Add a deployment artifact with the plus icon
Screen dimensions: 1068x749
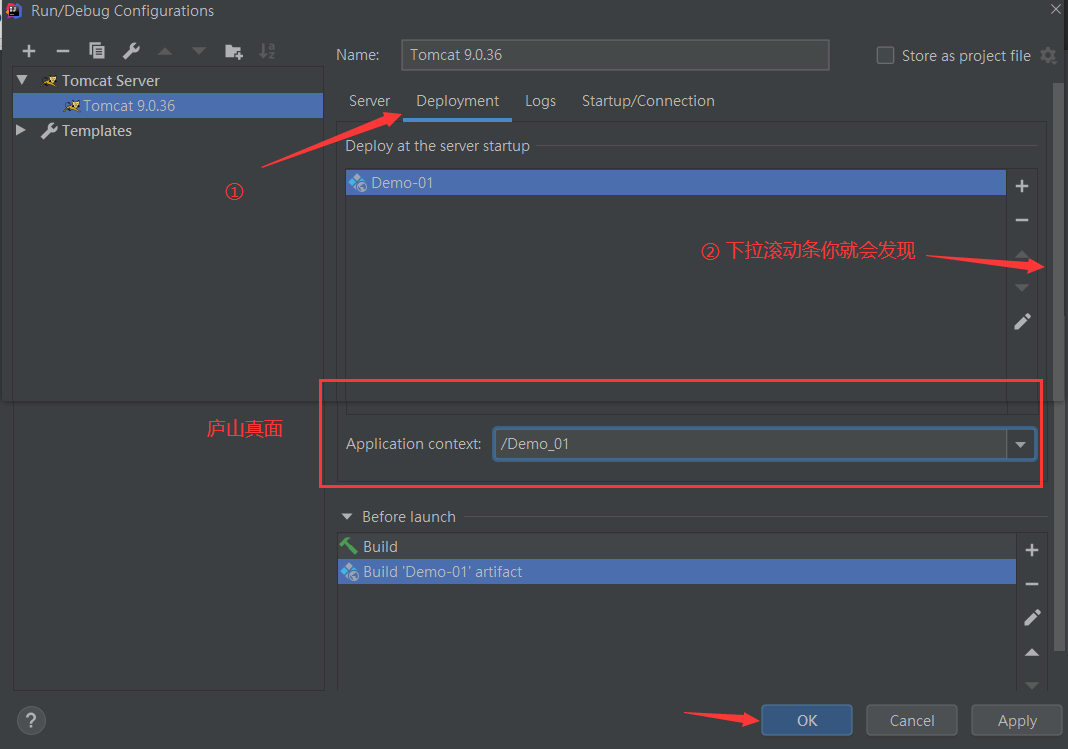[1021, 185]
